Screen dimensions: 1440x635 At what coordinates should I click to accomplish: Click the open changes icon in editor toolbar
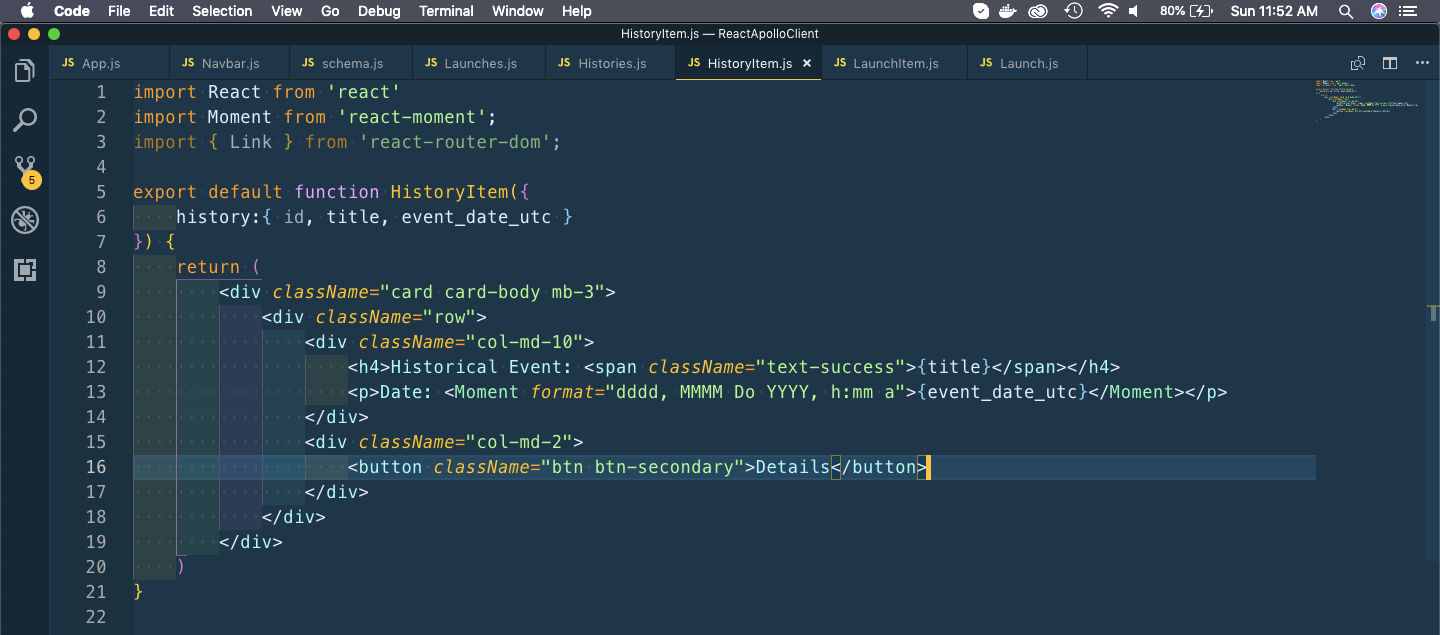[x=1358, y=63]
